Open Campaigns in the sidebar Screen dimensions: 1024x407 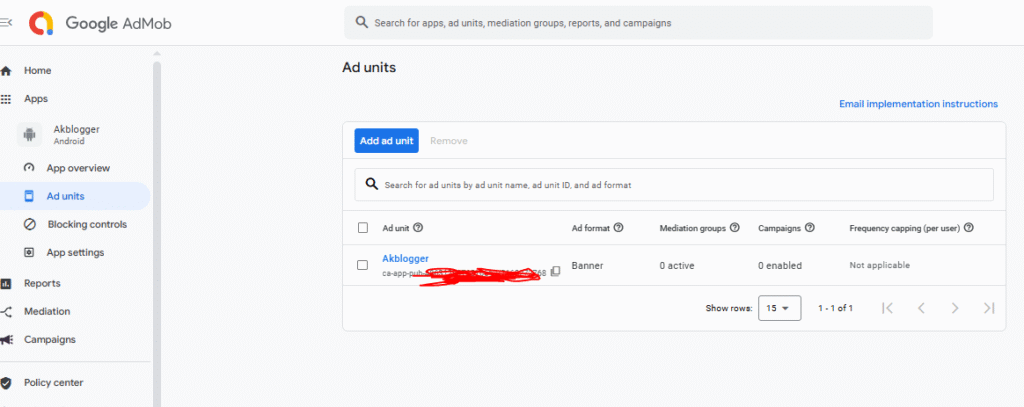tap(50, 340)
